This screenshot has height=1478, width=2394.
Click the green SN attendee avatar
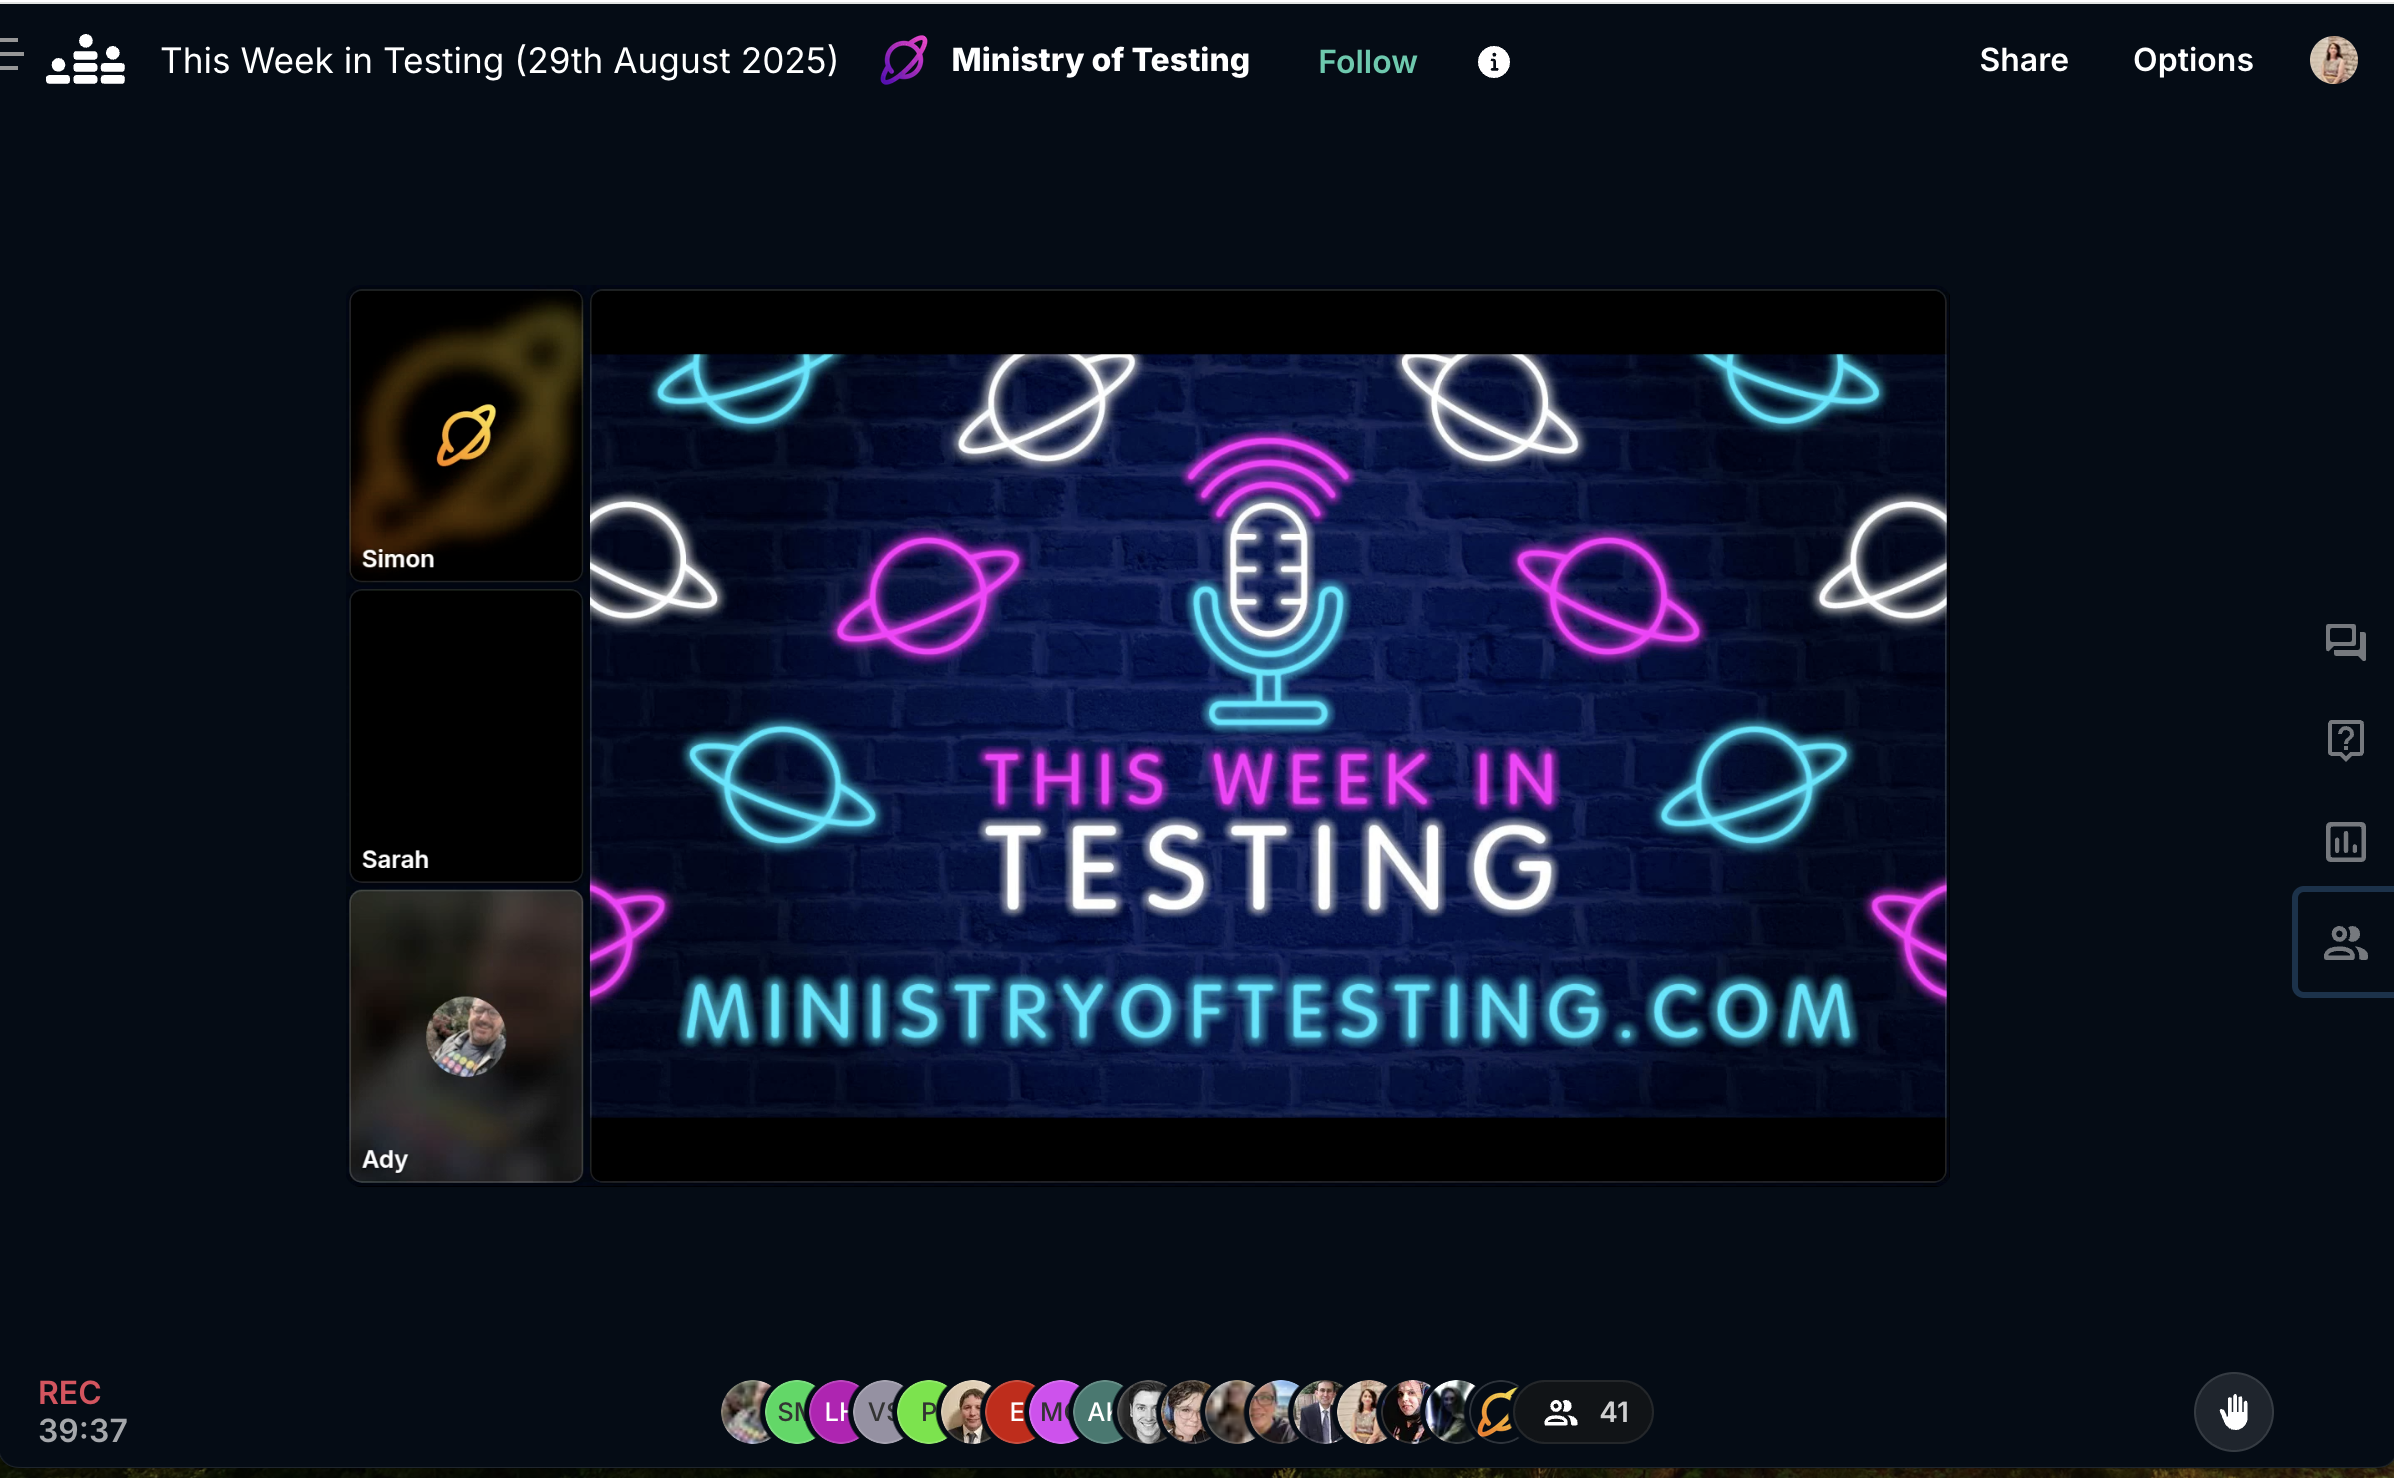(790, 1412)
